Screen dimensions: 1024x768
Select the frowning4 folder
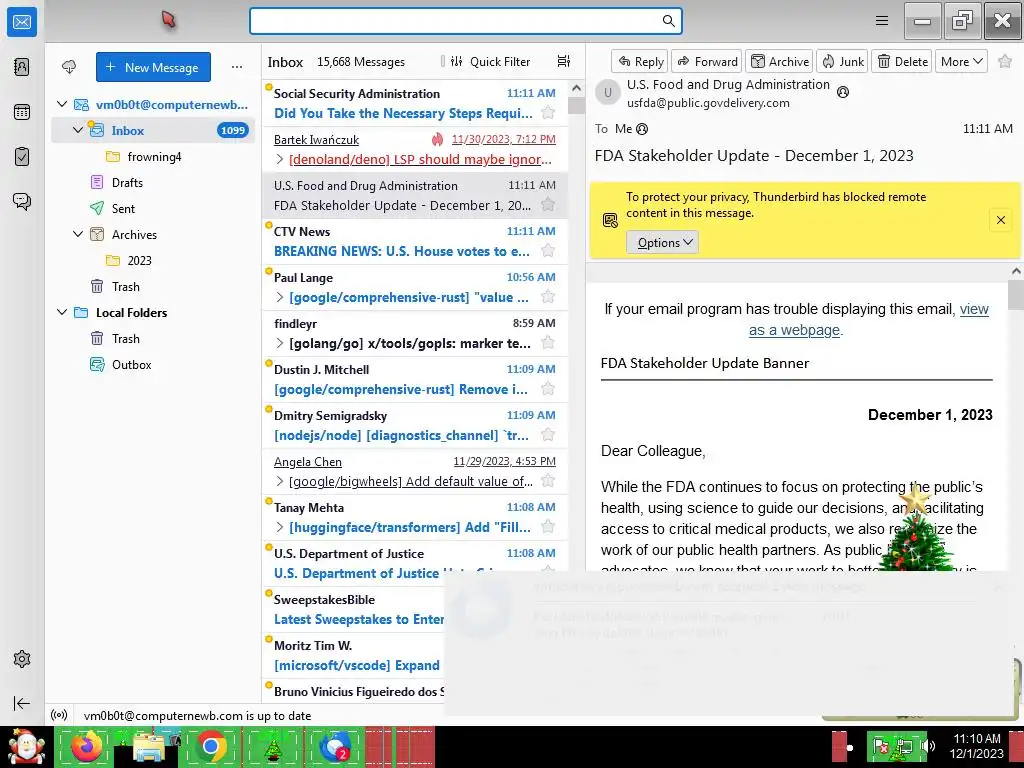click(154, 157)
